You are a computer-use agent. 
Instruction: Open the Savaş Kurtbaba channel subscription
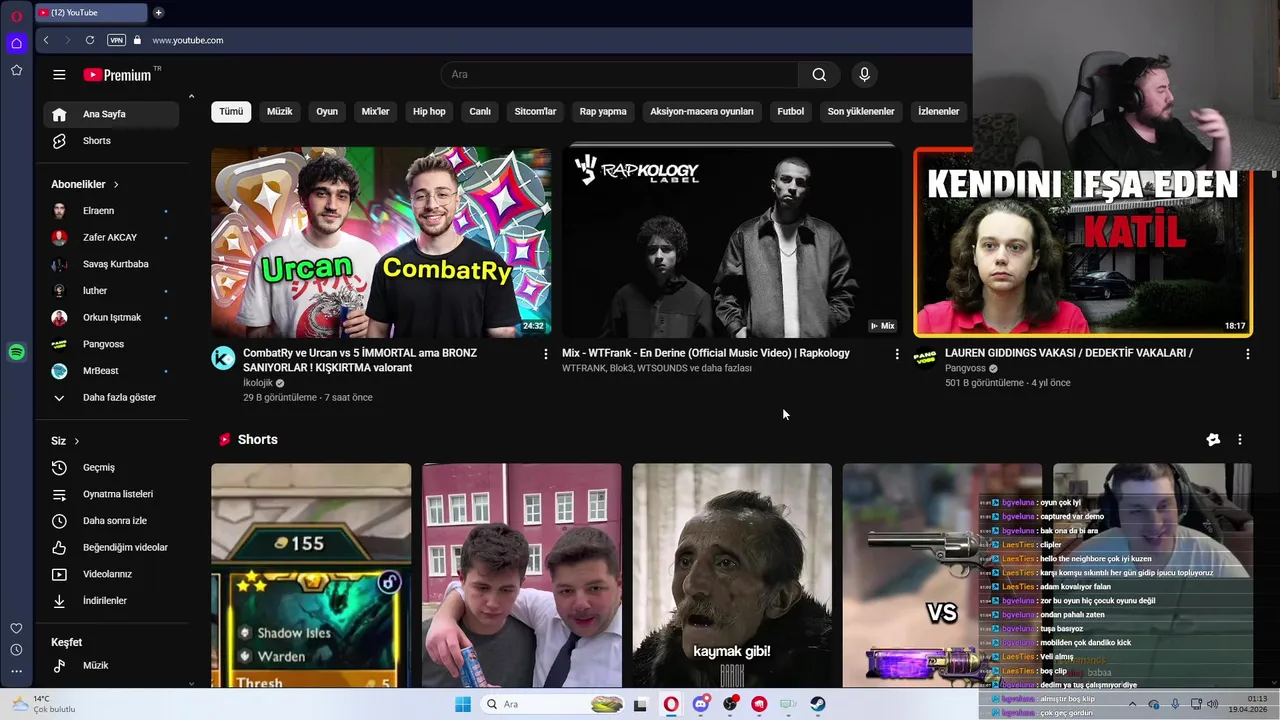click(x=111, y=264)
